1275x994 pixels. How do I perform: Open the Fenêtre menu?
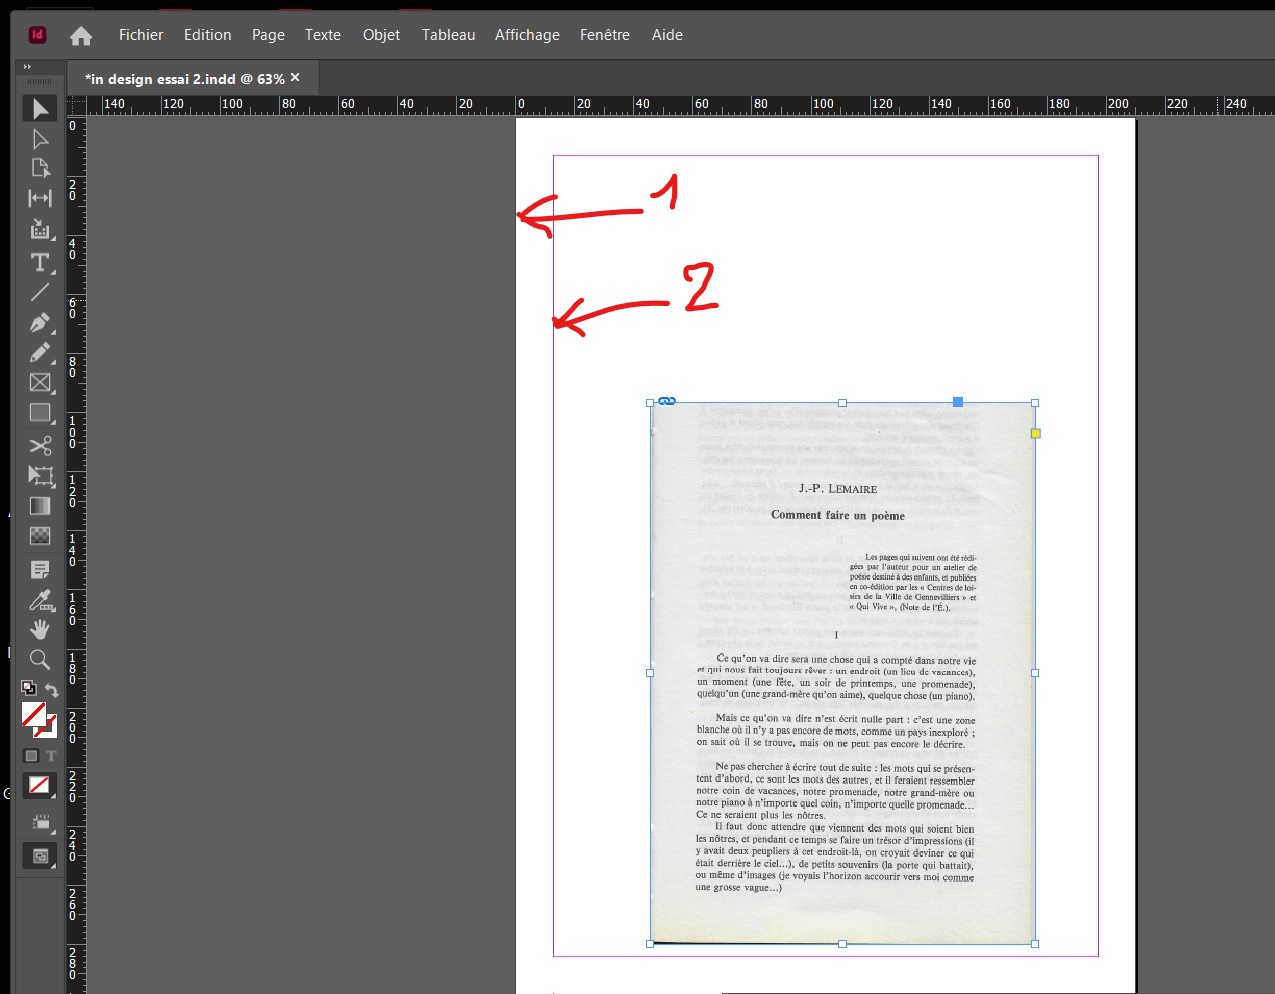pyautogui.click(x=604, y=34)
